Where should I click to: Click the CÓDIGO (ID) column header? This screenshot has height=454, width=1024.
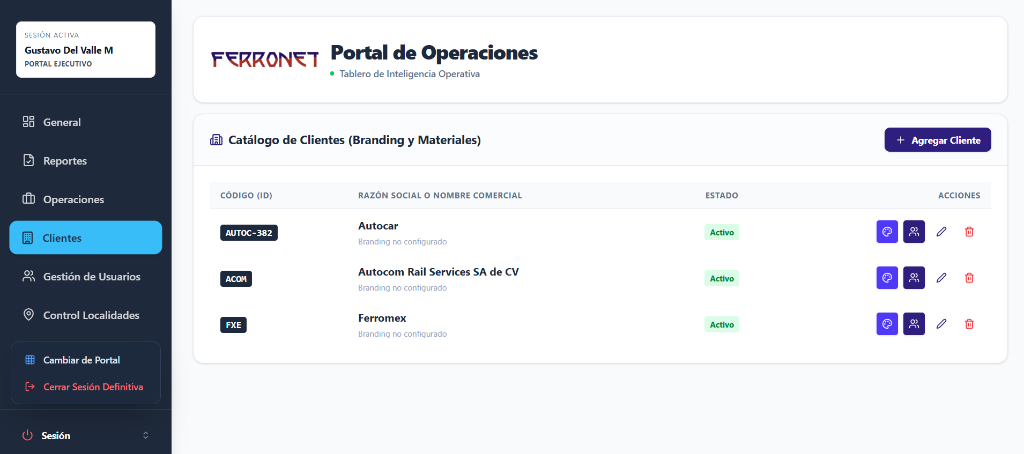pyautogui.click(x=246, y=195)
